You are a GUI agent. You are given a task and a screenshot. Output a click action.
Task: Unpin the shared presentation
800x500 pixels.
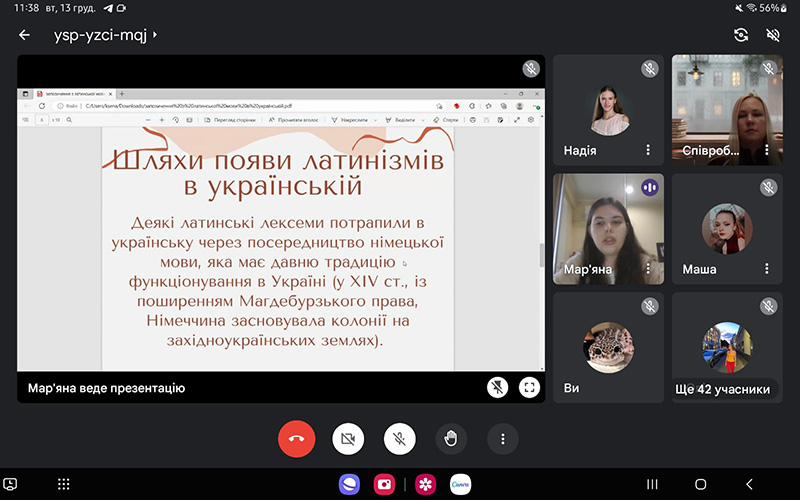tap(496, 387)
